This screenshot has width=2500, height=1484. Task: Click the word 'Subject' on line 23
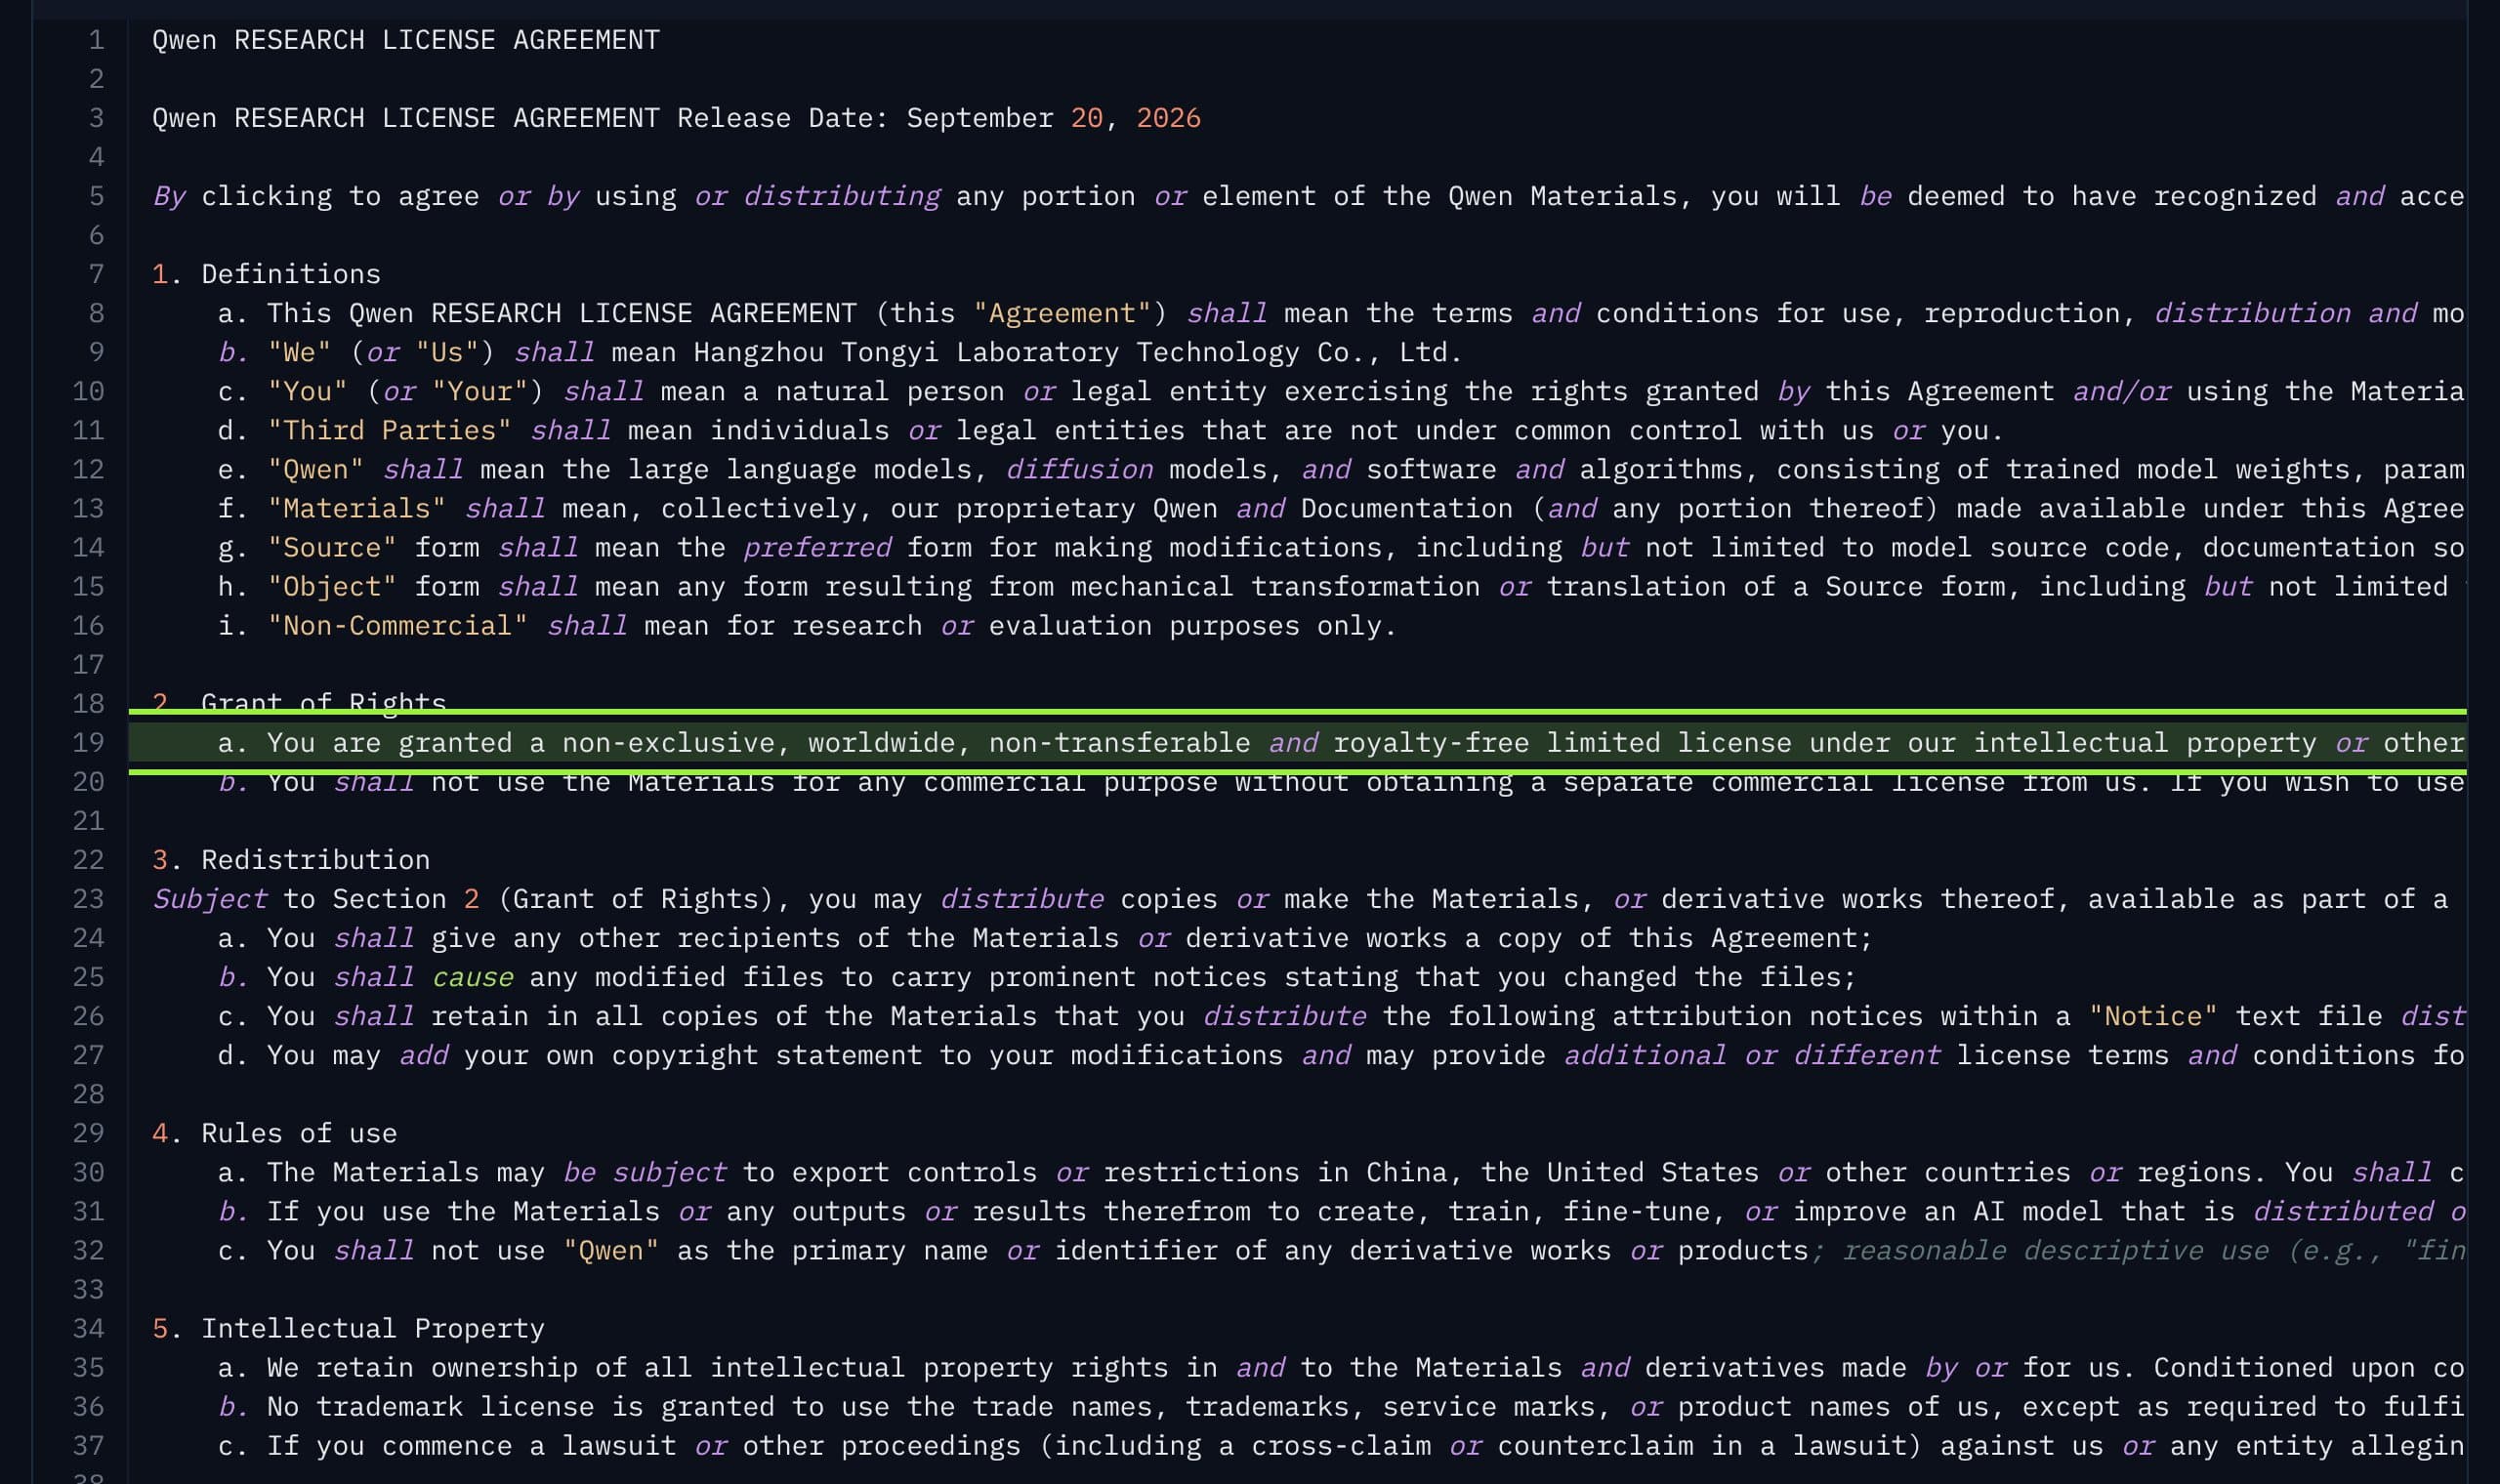tap(210, 899)
